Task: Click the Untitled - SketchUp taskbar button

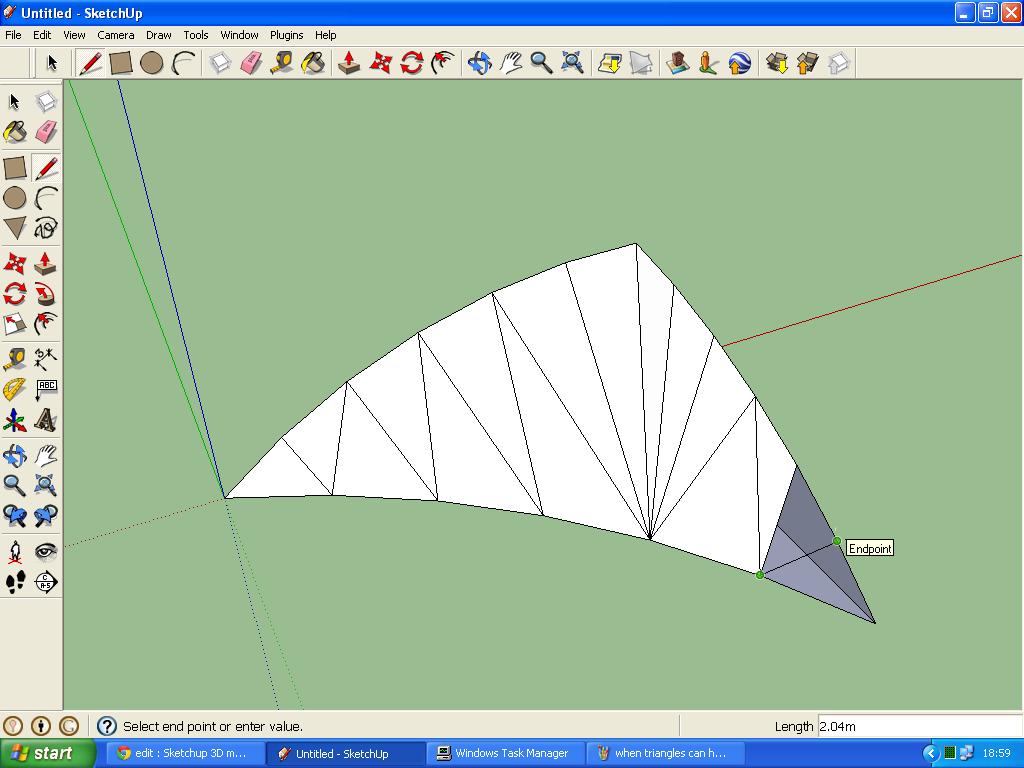Action: [x=345, y=753]
